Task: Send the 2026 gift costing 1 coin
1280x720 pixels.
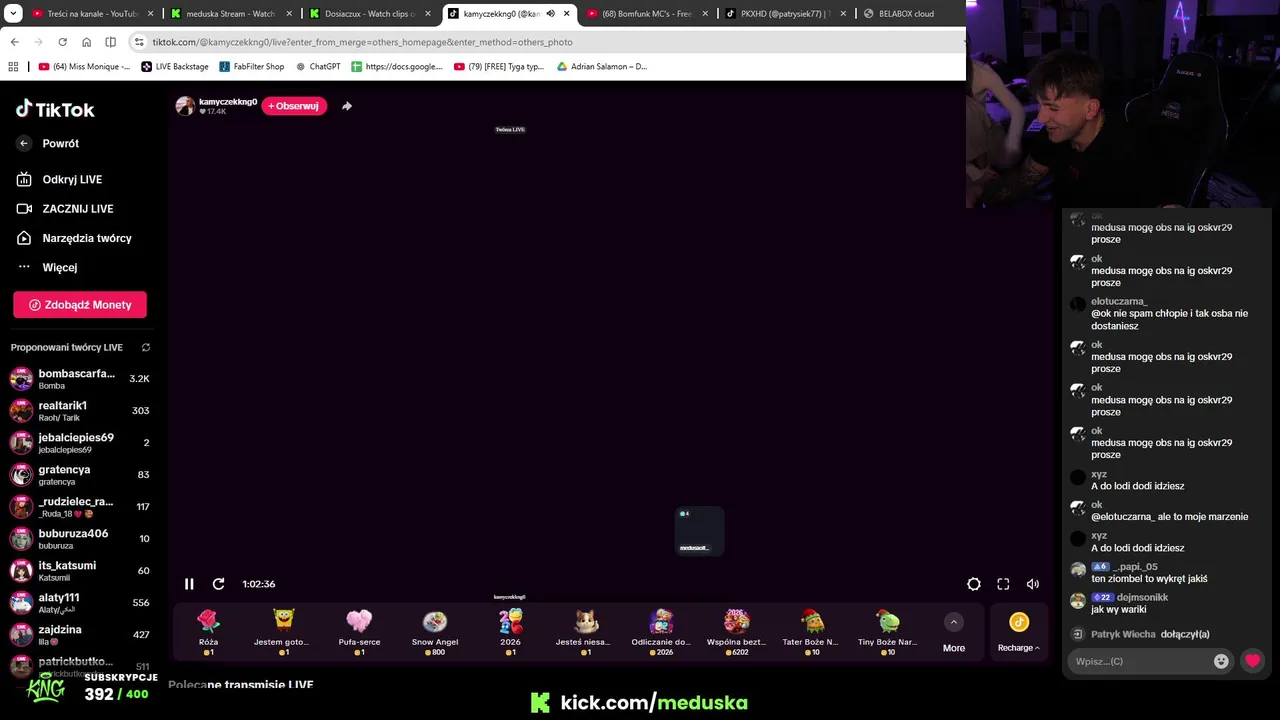Action: (x=510, y=632)
